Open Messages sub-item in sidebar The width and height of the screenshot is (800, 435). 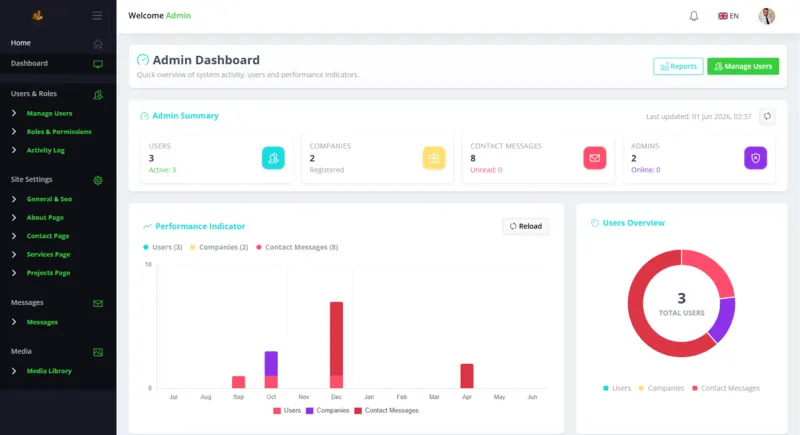42,322
